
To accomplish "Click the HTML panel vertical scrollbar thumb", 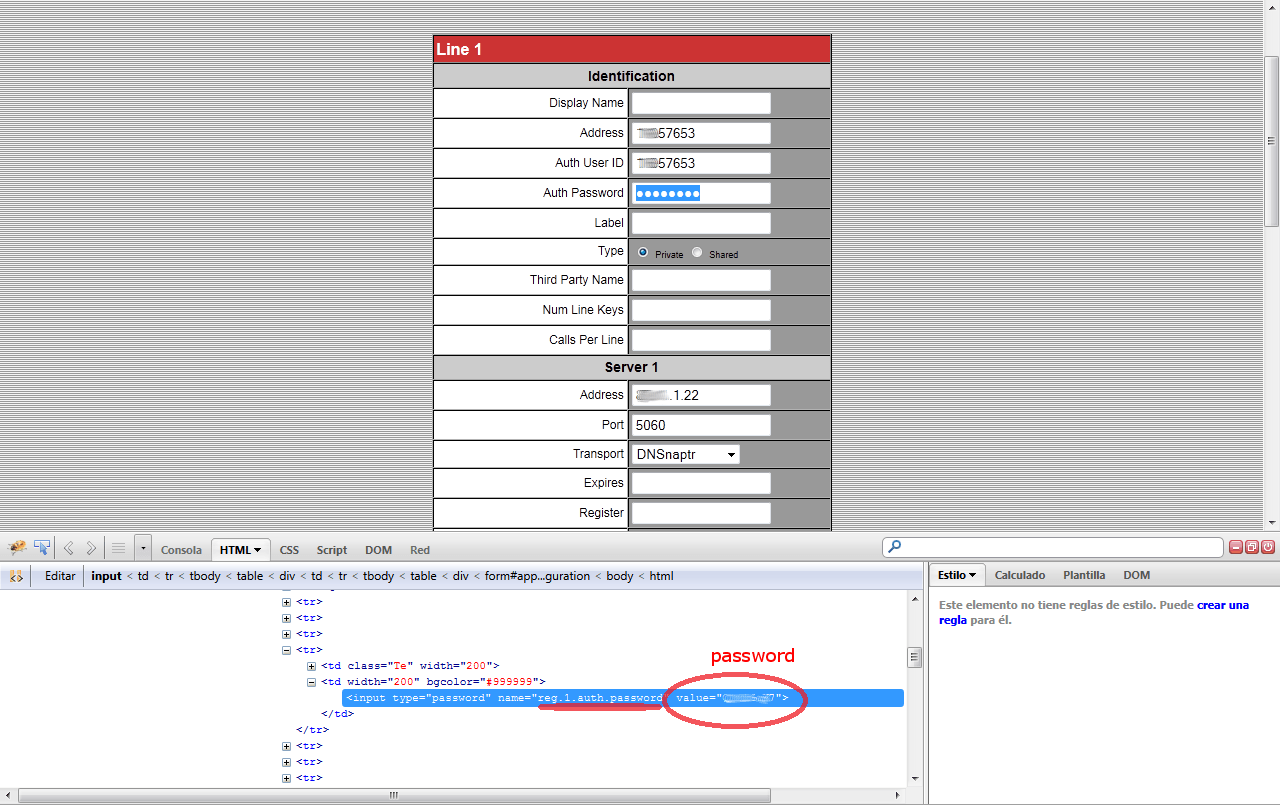I will 913,657.
